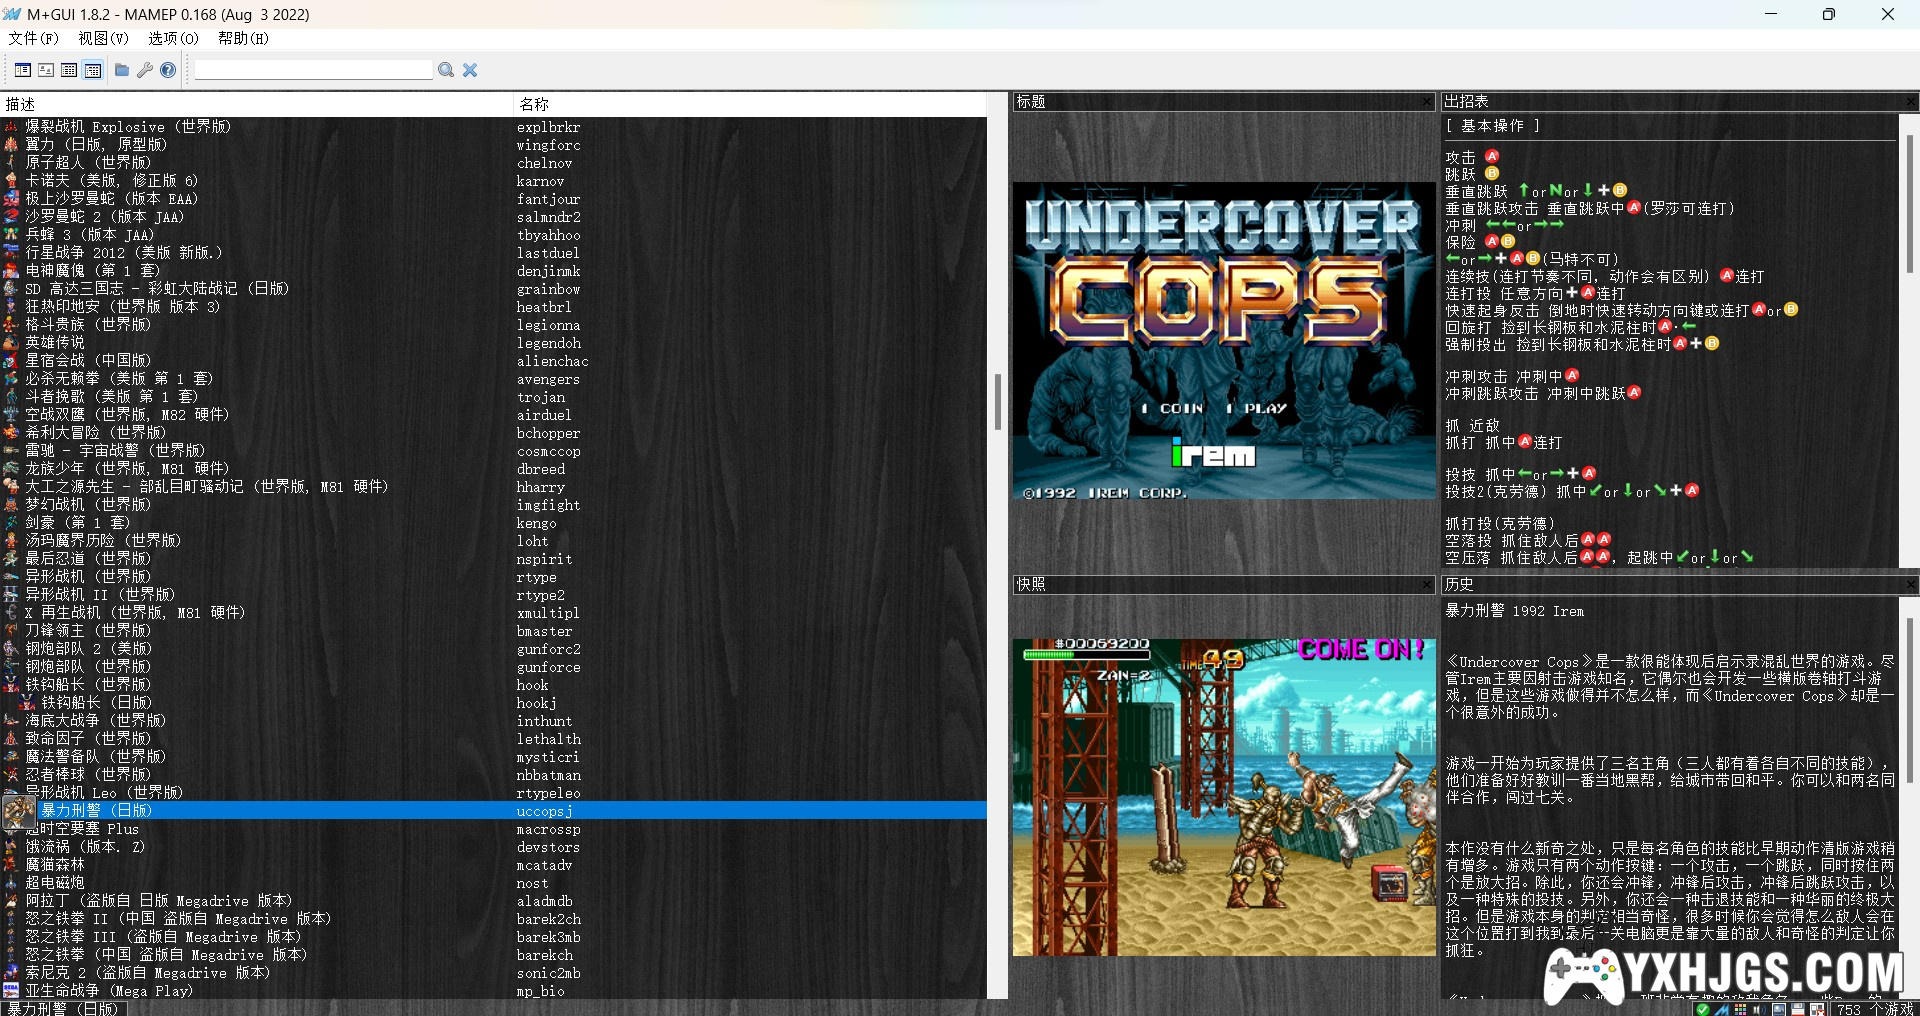Select 空战双鹰 (世界版, M82 硬件) row
Viewport: 1920px width, 1016px height.
click(494, 415)
